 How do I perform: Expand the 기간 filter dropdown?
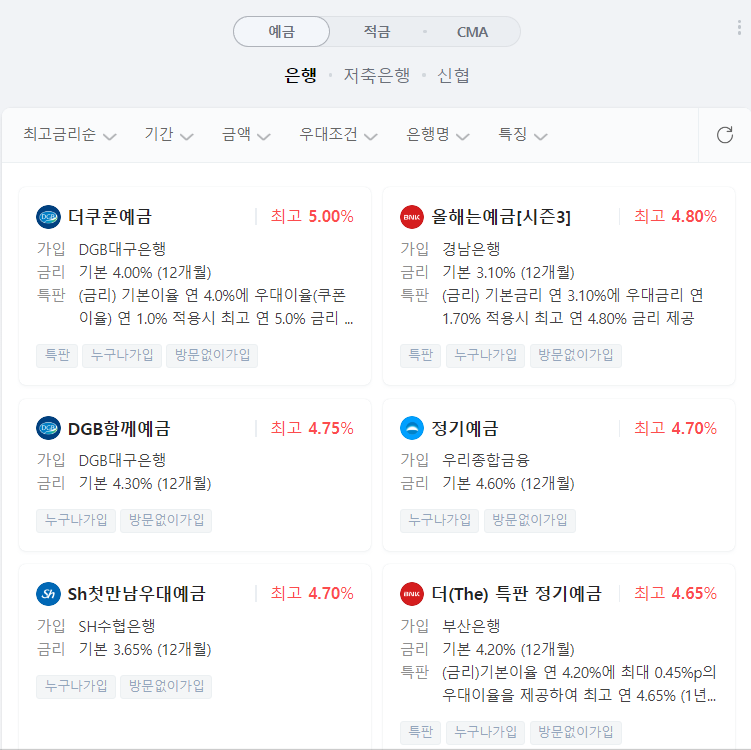(169, 135)
